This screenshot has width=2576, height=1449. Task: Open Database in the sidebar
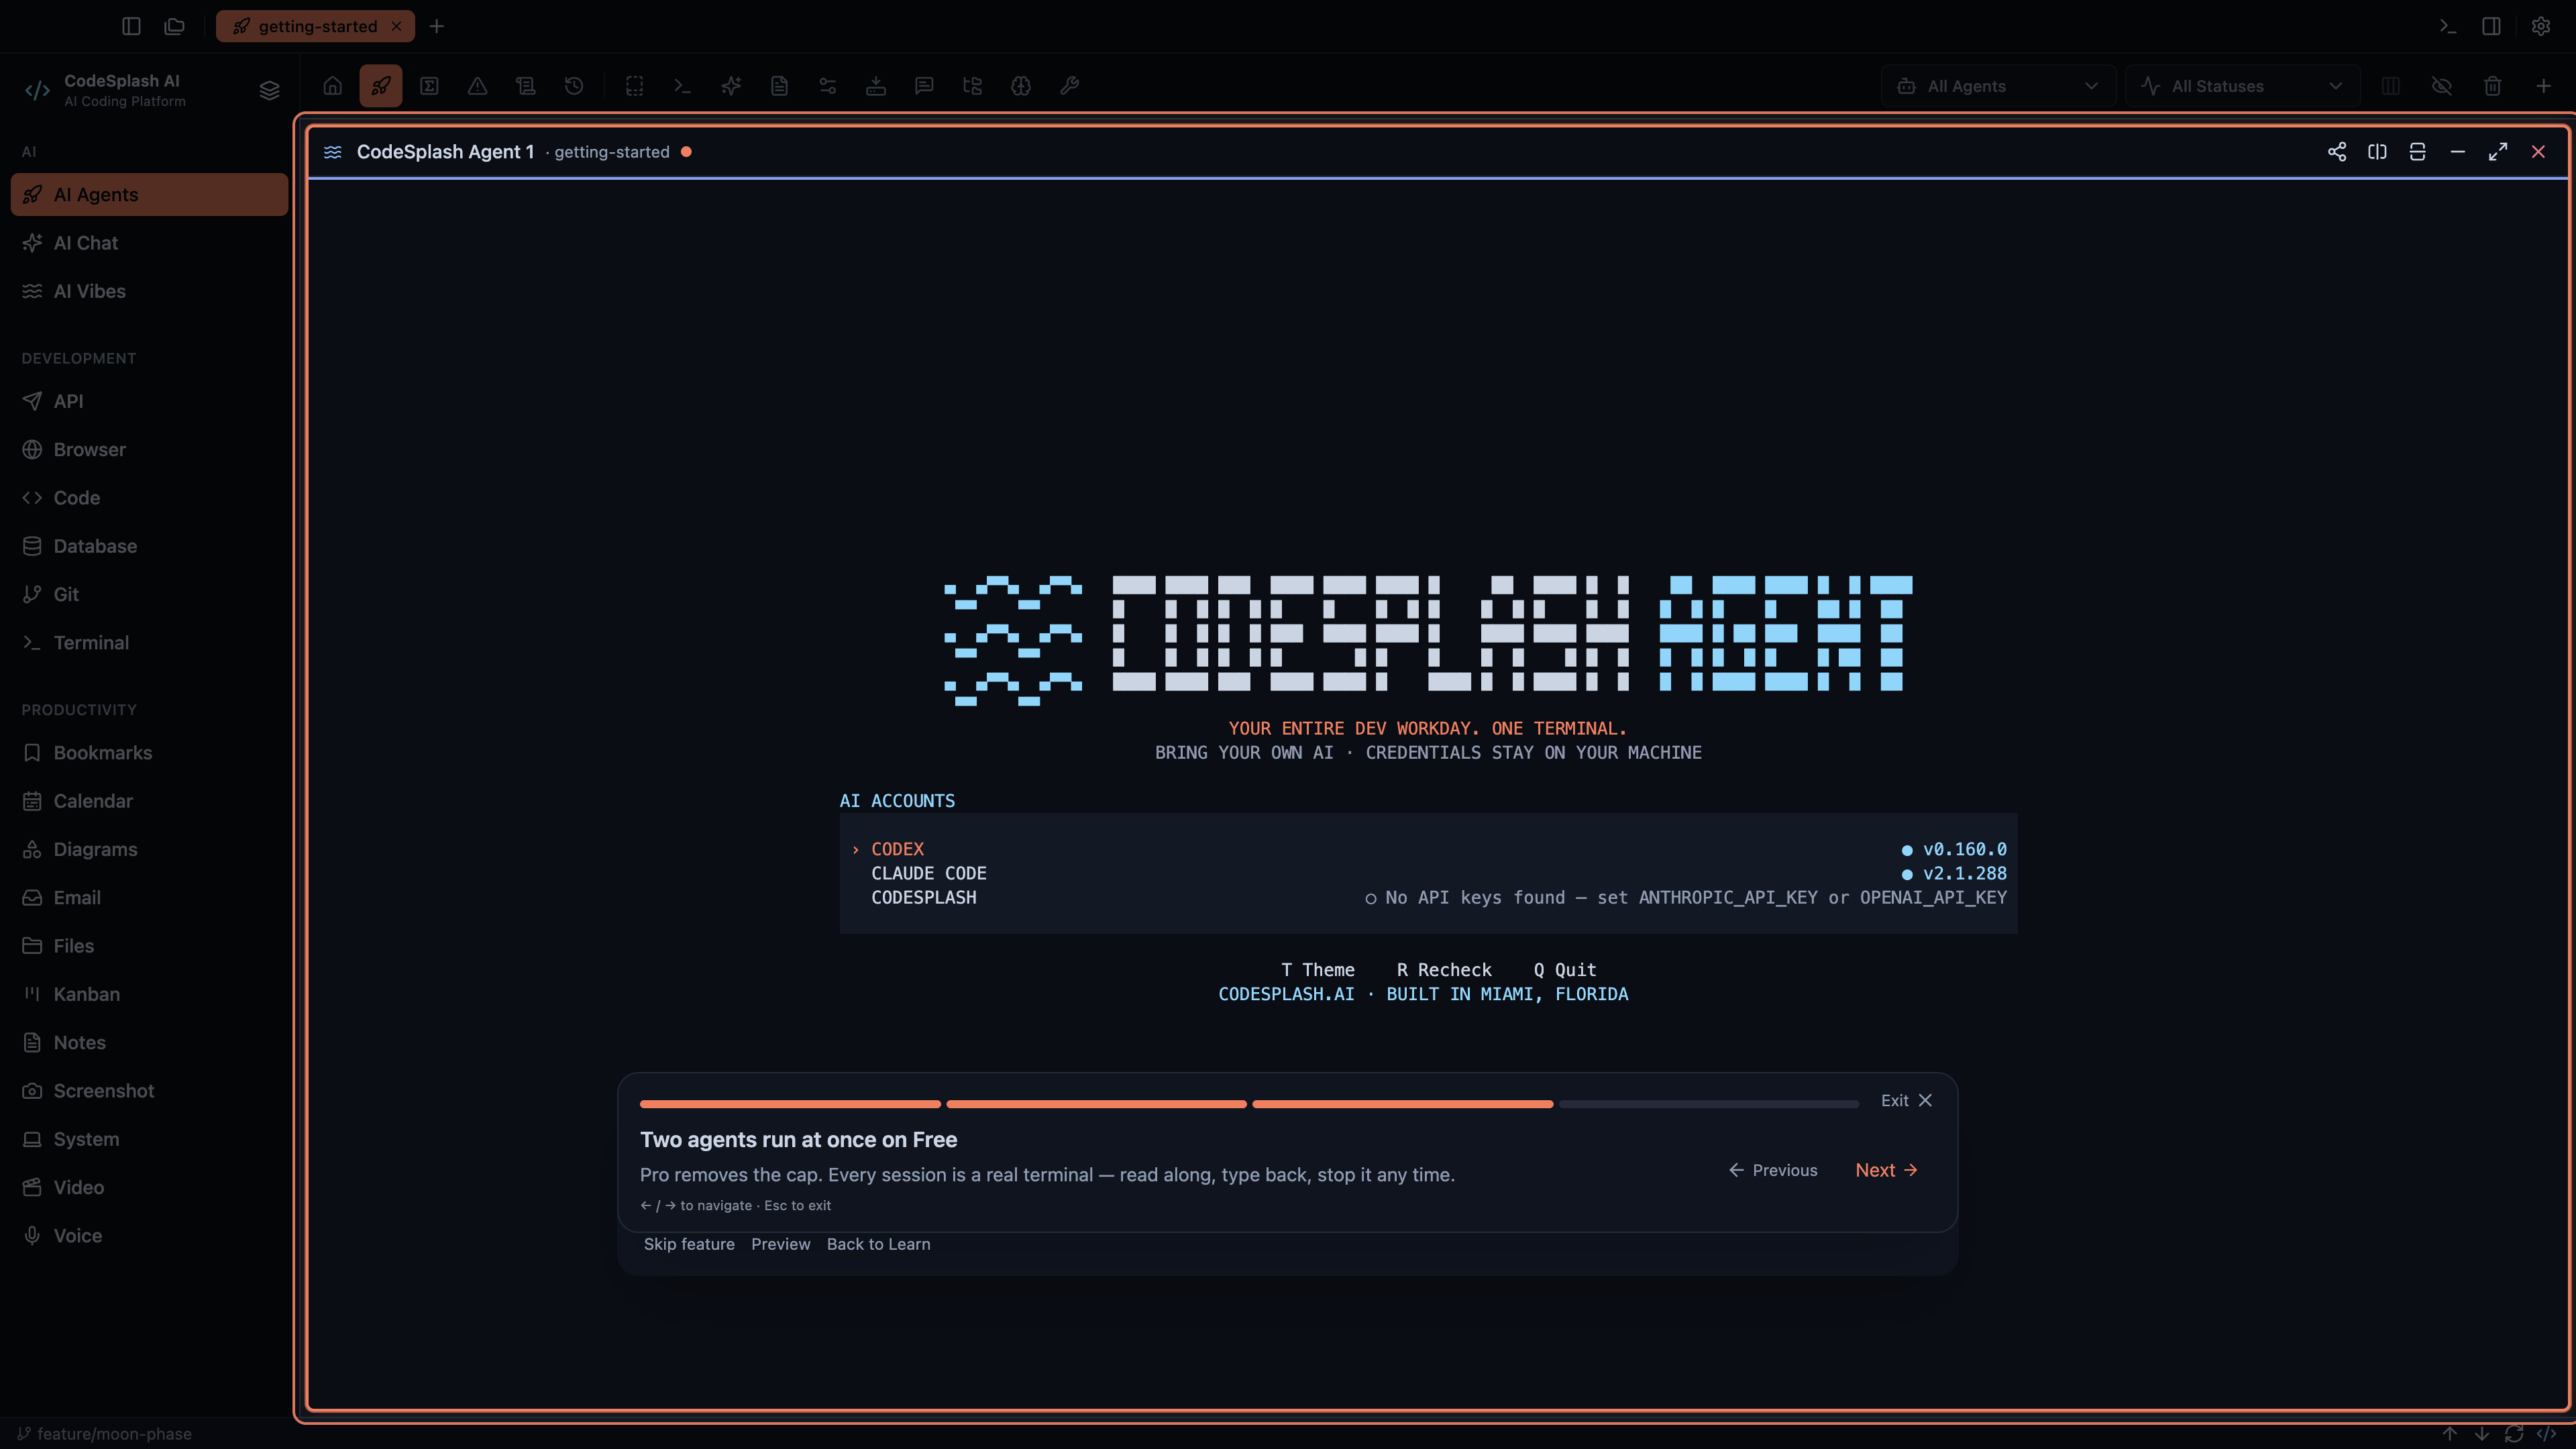(149, 546)
